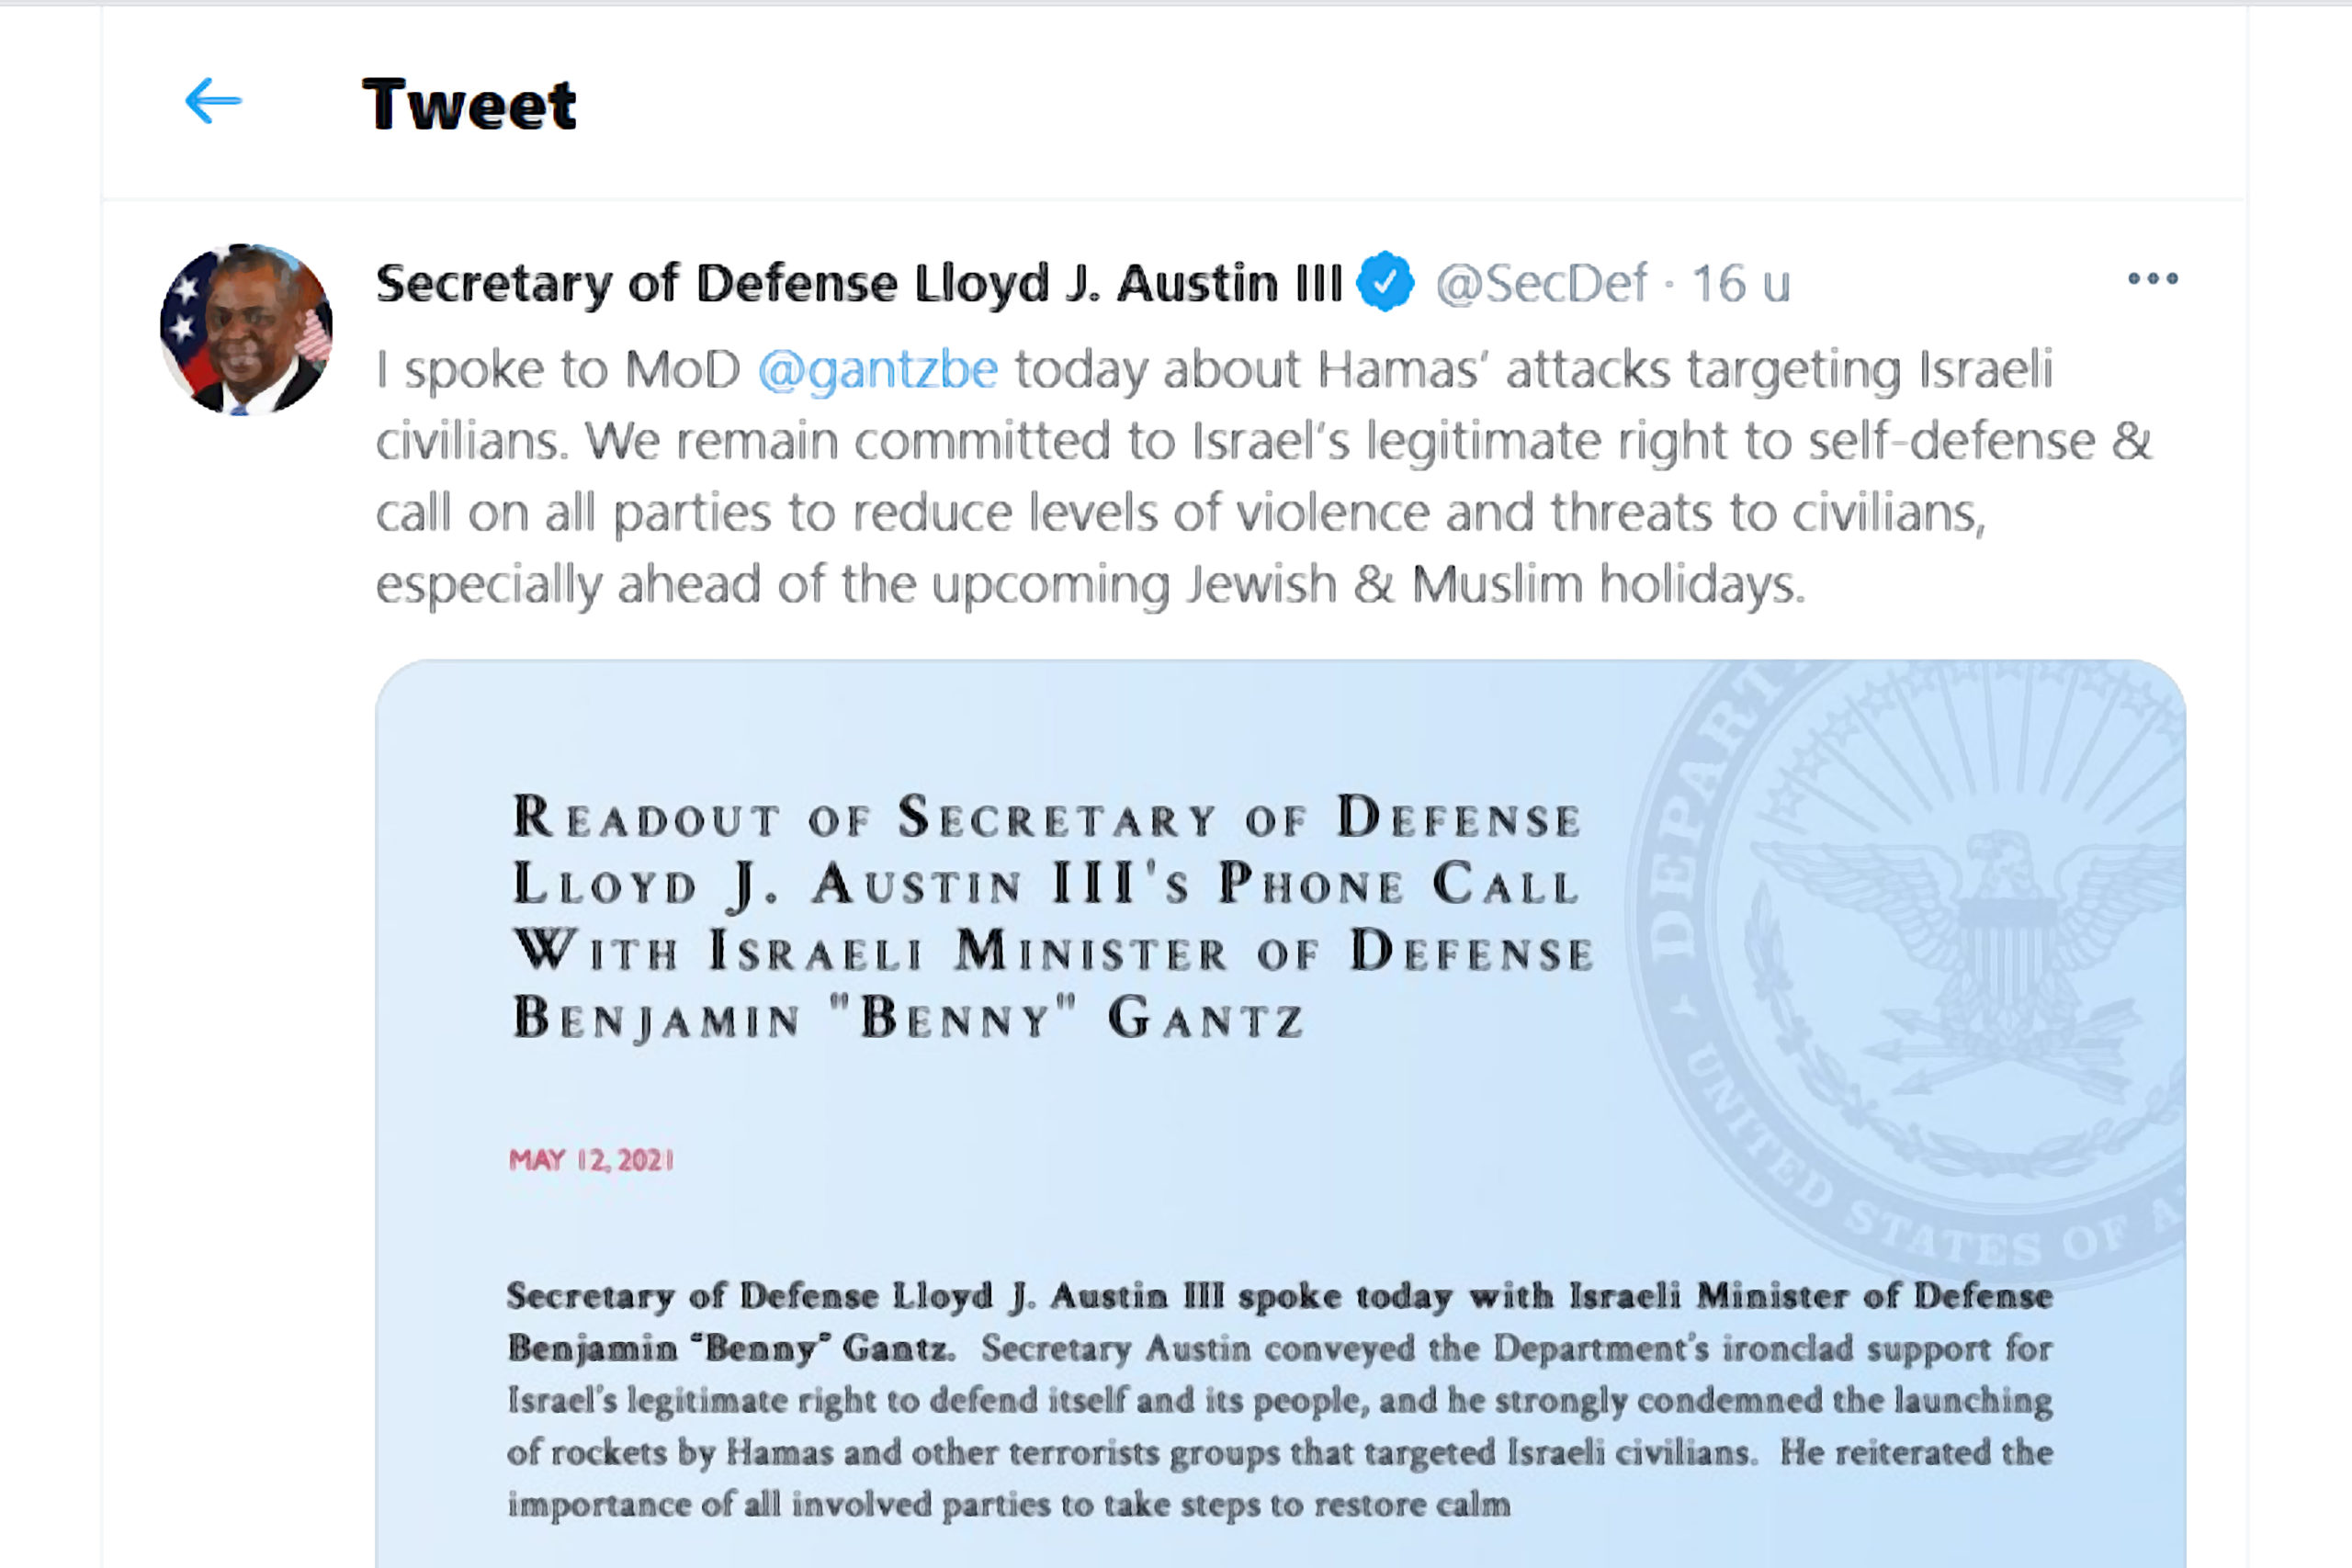Click the "Benjamin 'Benny' Gantz" headline line
This screenshot has width=2352, height=1568.
(908, 1018)
